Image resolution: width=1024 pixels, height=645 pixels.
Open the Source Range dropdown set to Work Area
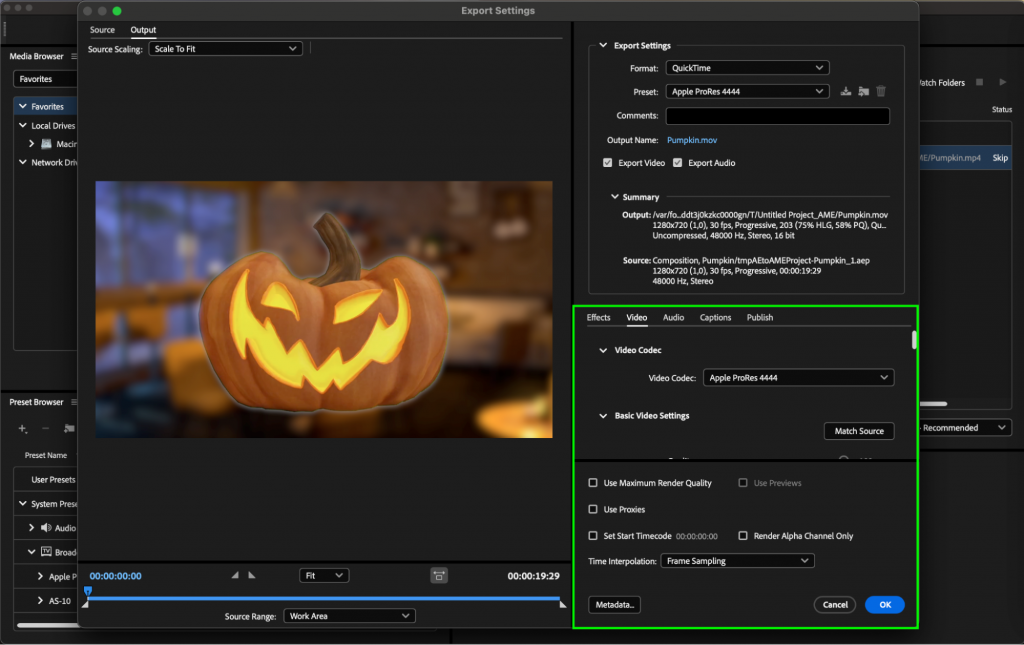(349, 615)
